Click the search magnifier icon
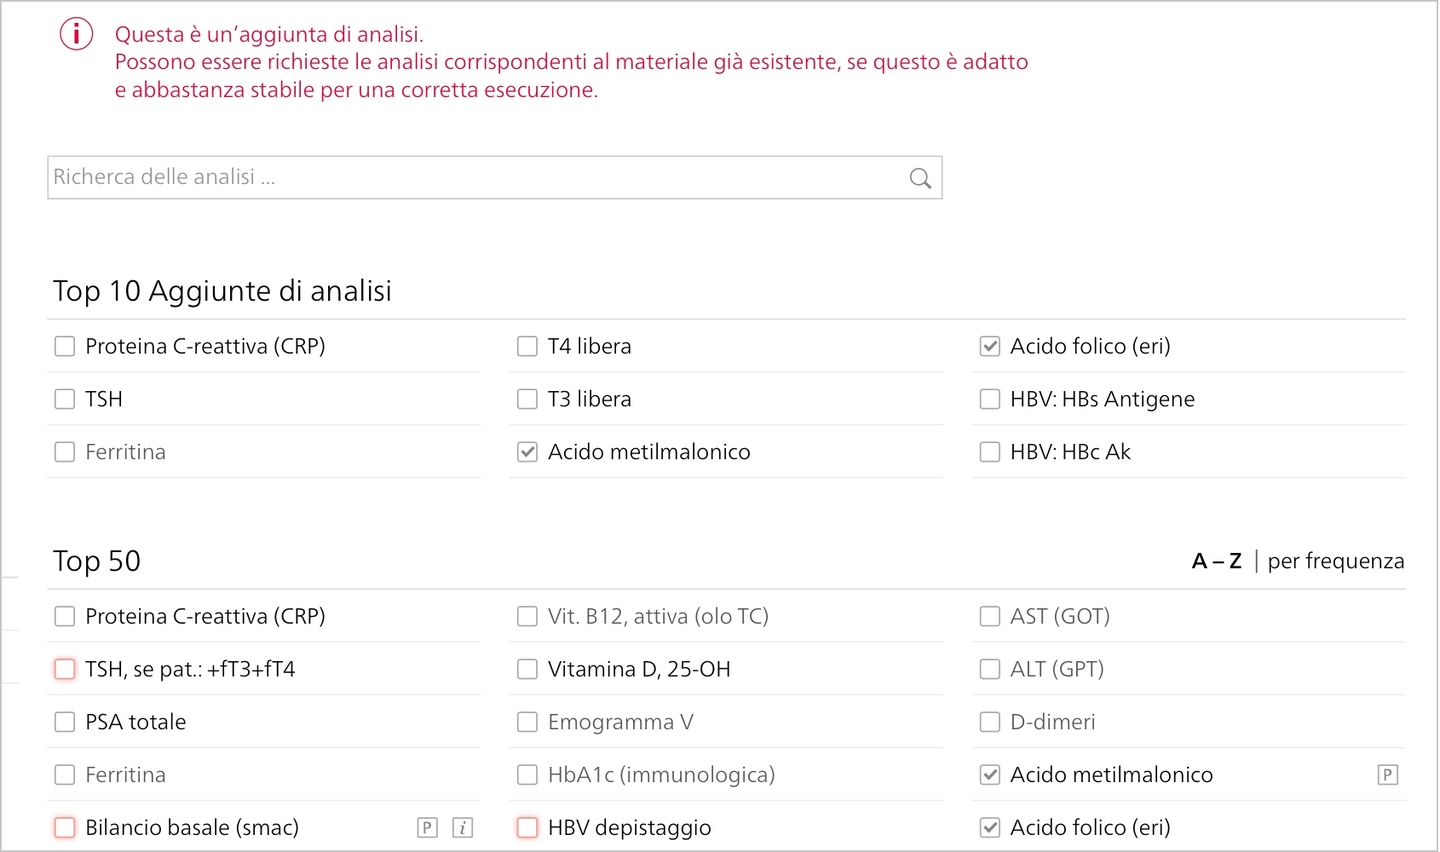Viewport: 1440px width, 852px height. [920, 178]
